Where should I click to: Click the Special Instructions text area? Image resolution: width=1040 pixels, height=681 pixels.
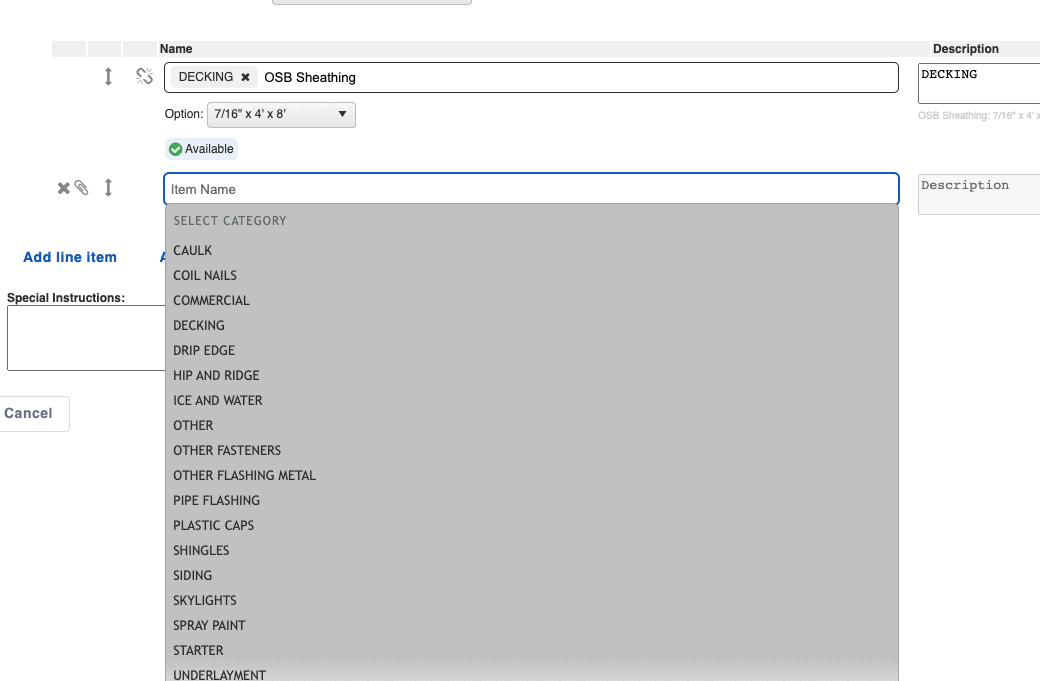click(x=86, y=338)
